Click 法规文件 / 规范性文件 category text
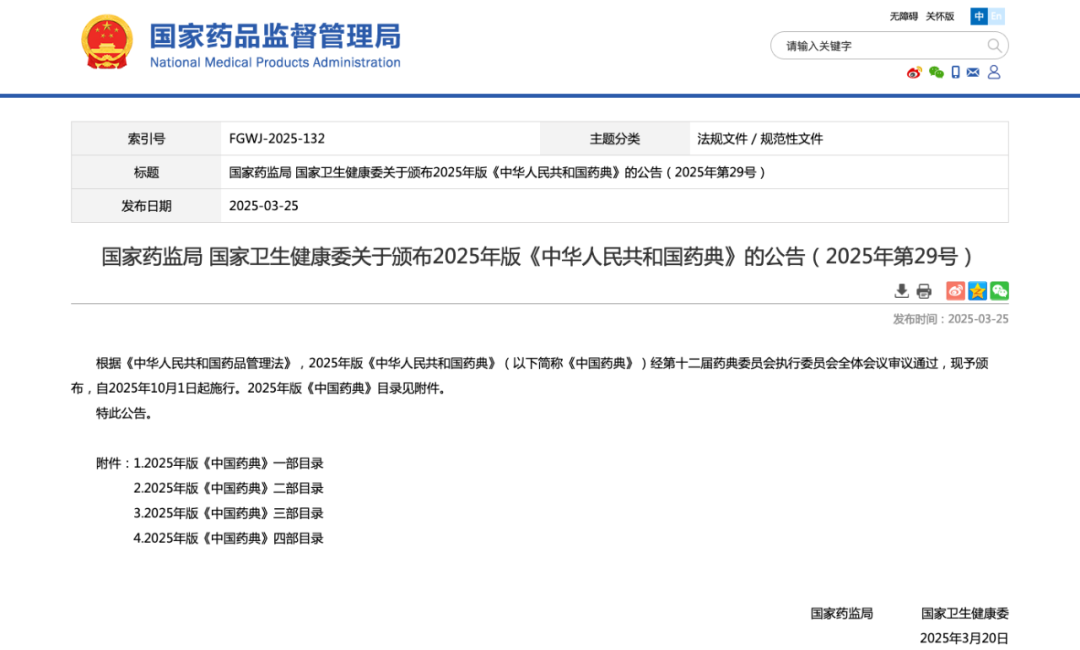Screen dimensions: 1080x650 (760, 138)
